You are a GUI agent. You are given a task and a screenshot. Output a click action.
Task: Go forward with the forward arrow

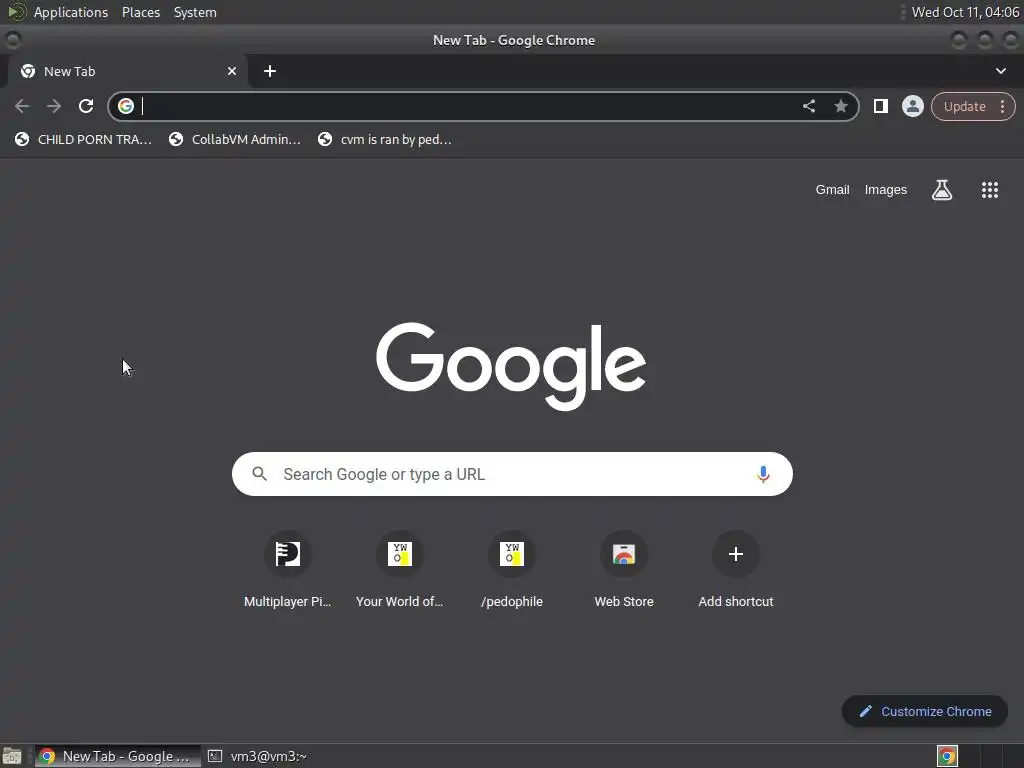pyautogui.click(x=54, y=106)
